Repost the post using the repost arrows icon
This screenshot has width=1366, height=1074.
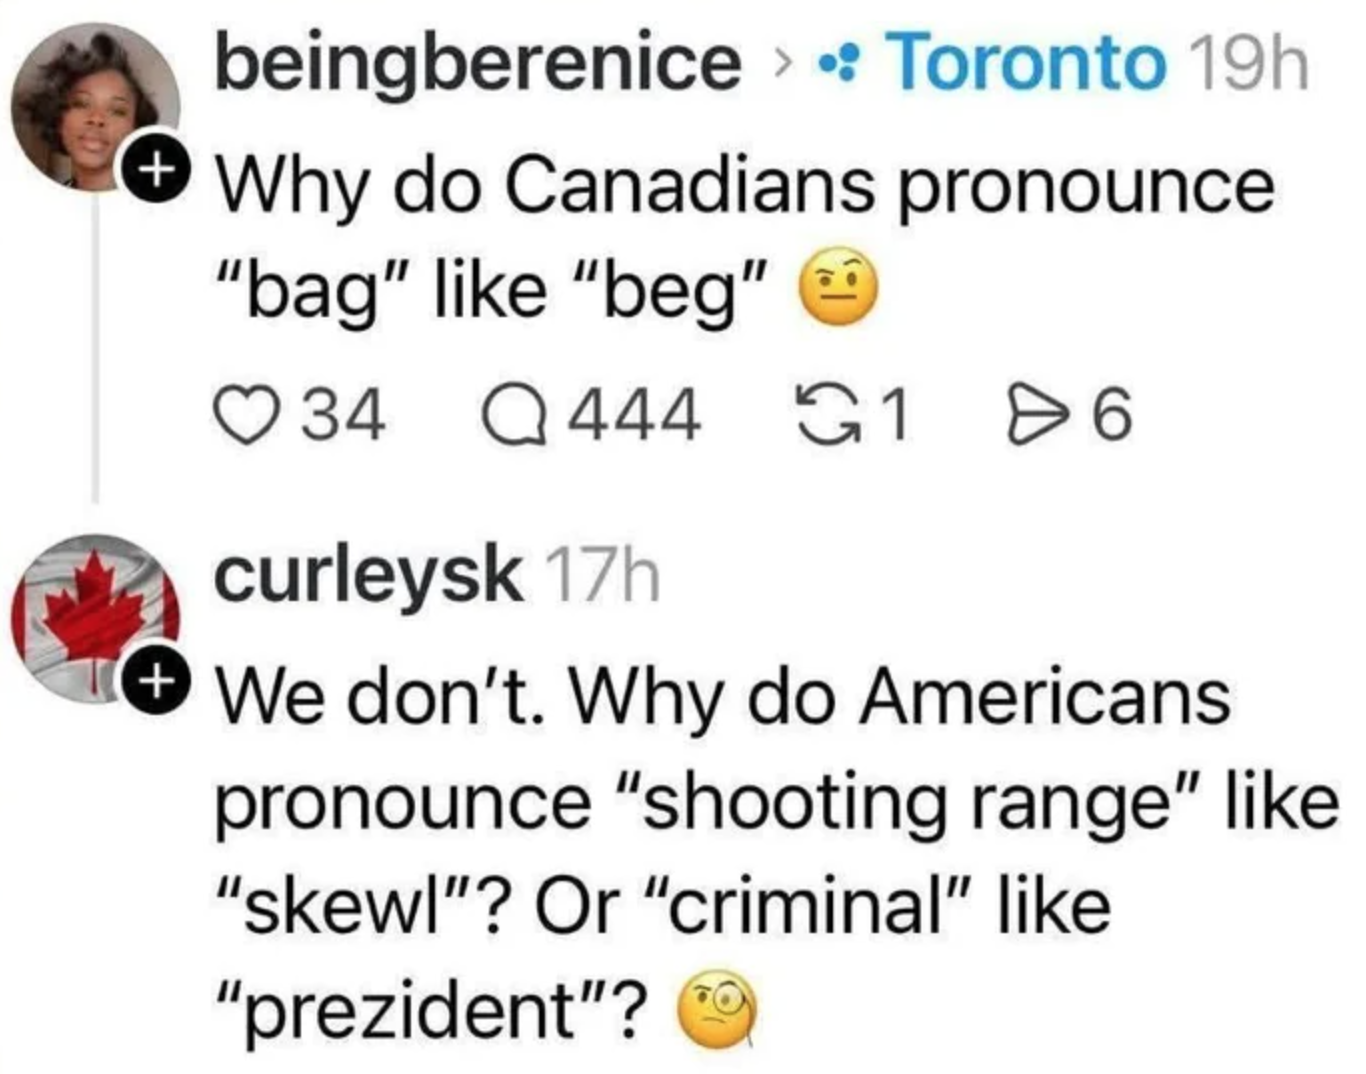coord(824,416)
